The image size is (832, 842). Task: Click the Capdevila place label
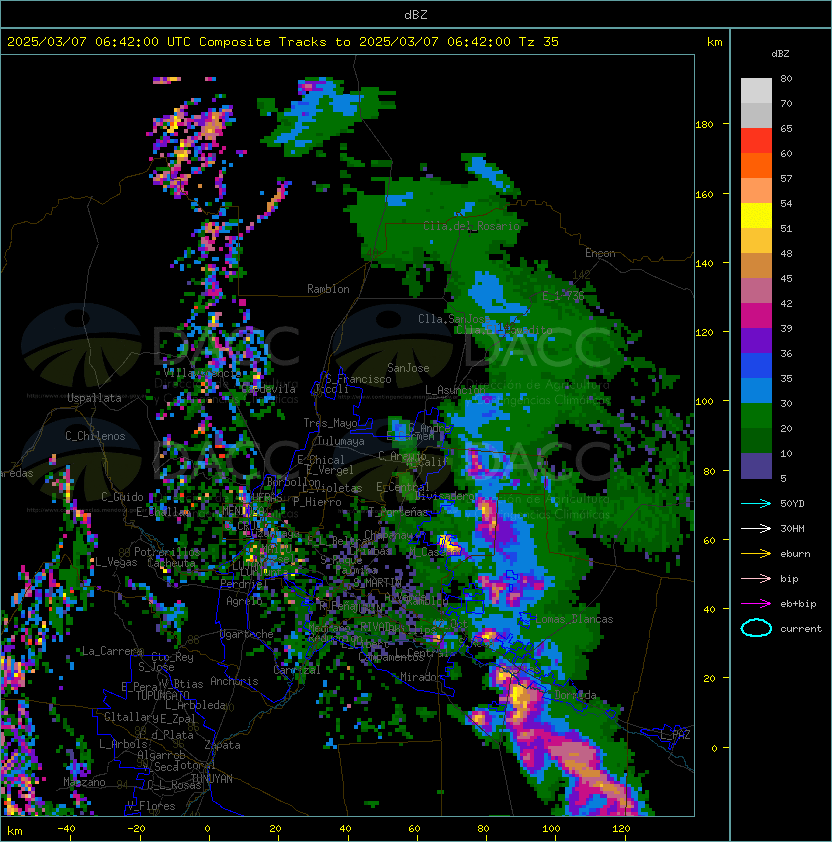coord(269,388)
